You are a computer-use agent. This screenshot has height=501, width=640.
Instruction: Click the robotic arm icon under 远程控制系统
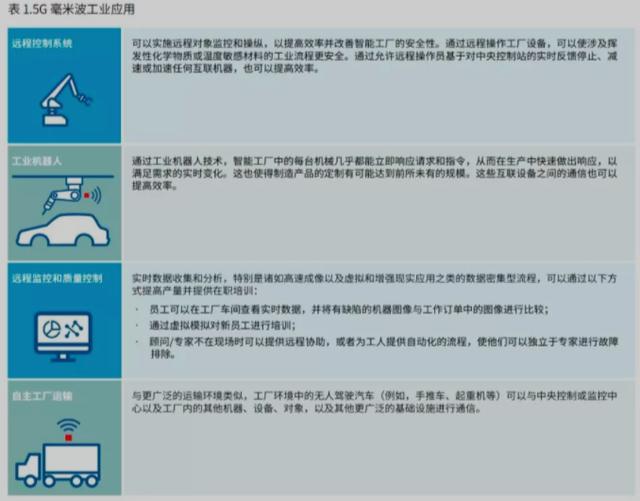tap(65, 99)
